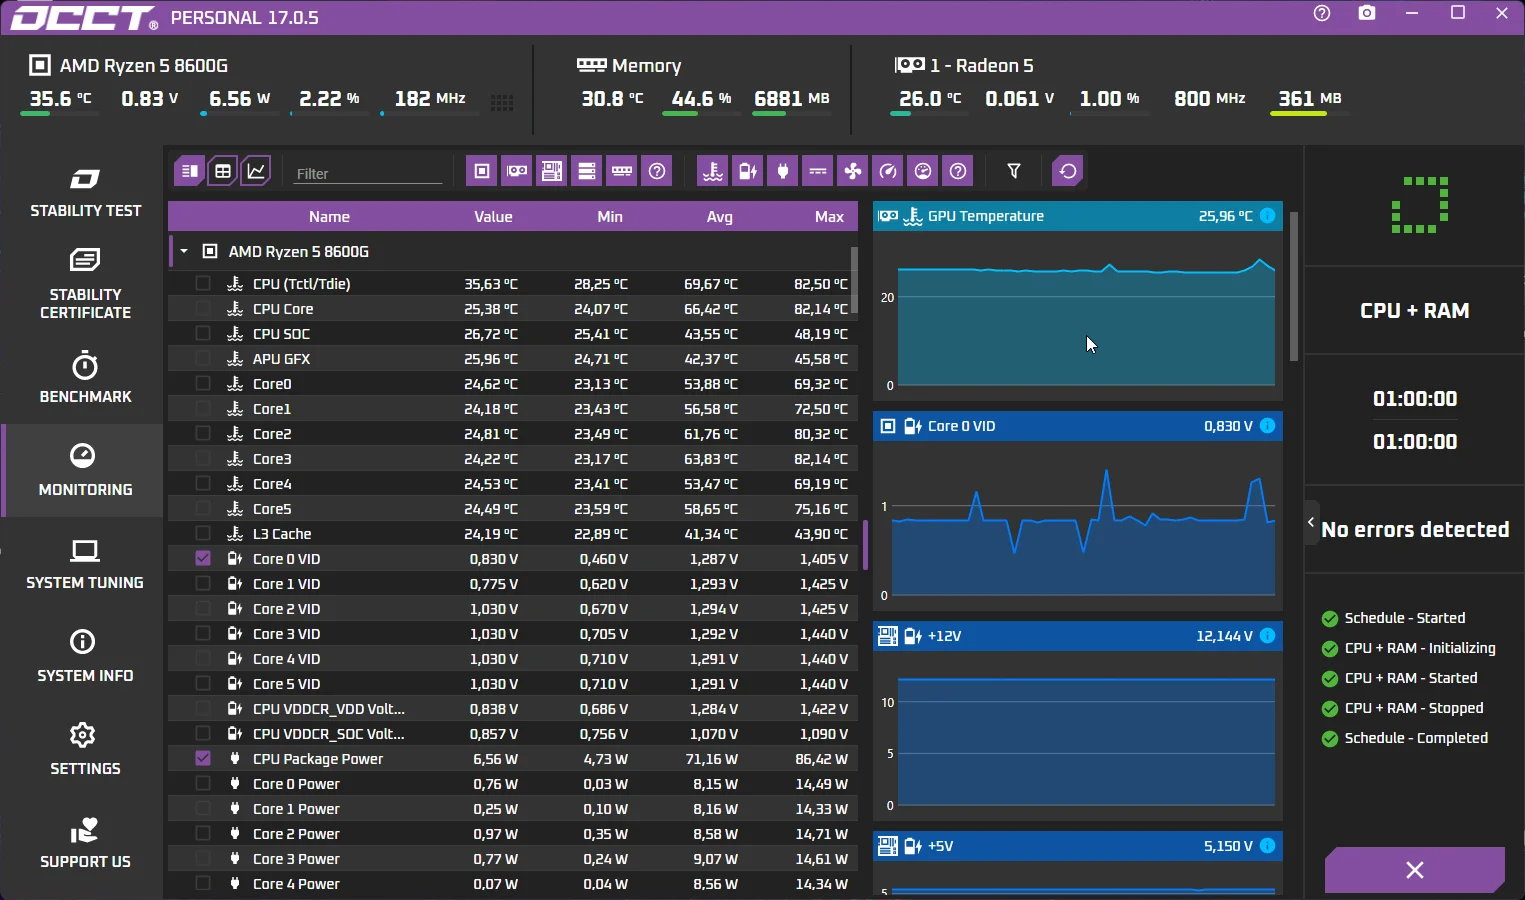Tick the APU GFX checkbox
Viewport: 1525px width, 900px height.
point(203,359)
